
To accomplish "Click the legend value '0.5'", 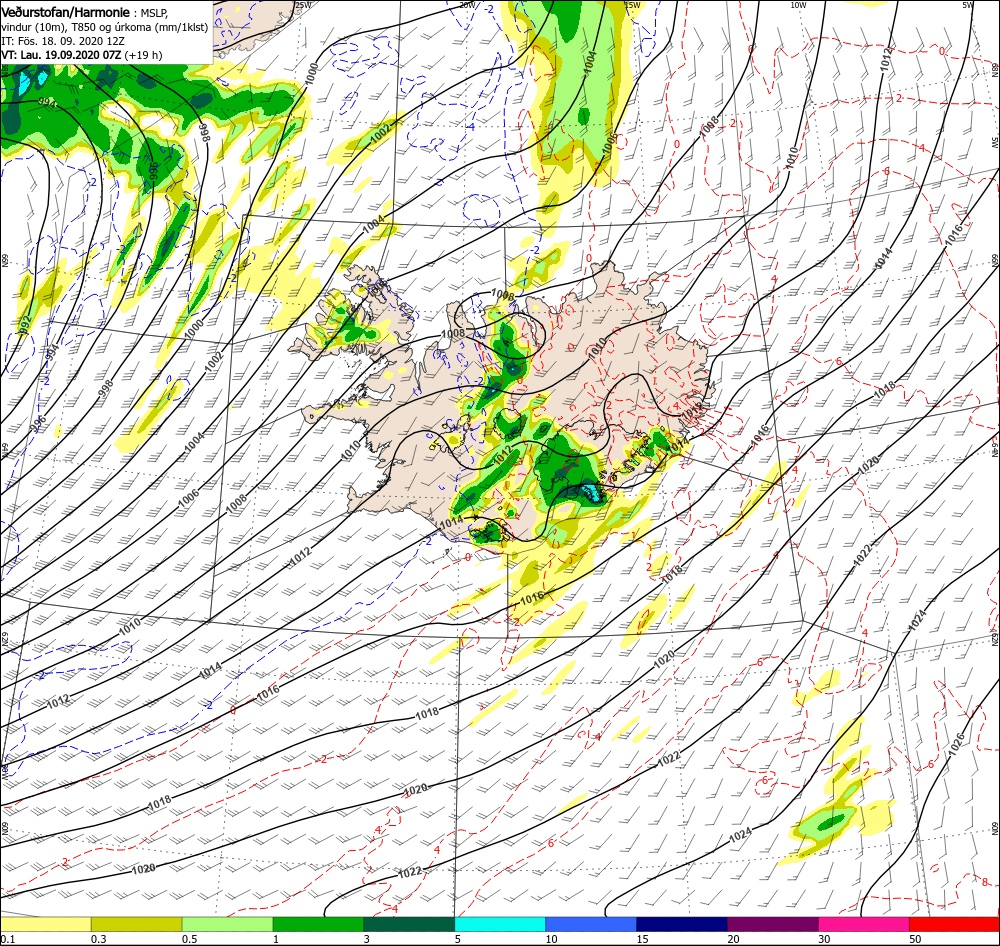I will tap(190, 939).
